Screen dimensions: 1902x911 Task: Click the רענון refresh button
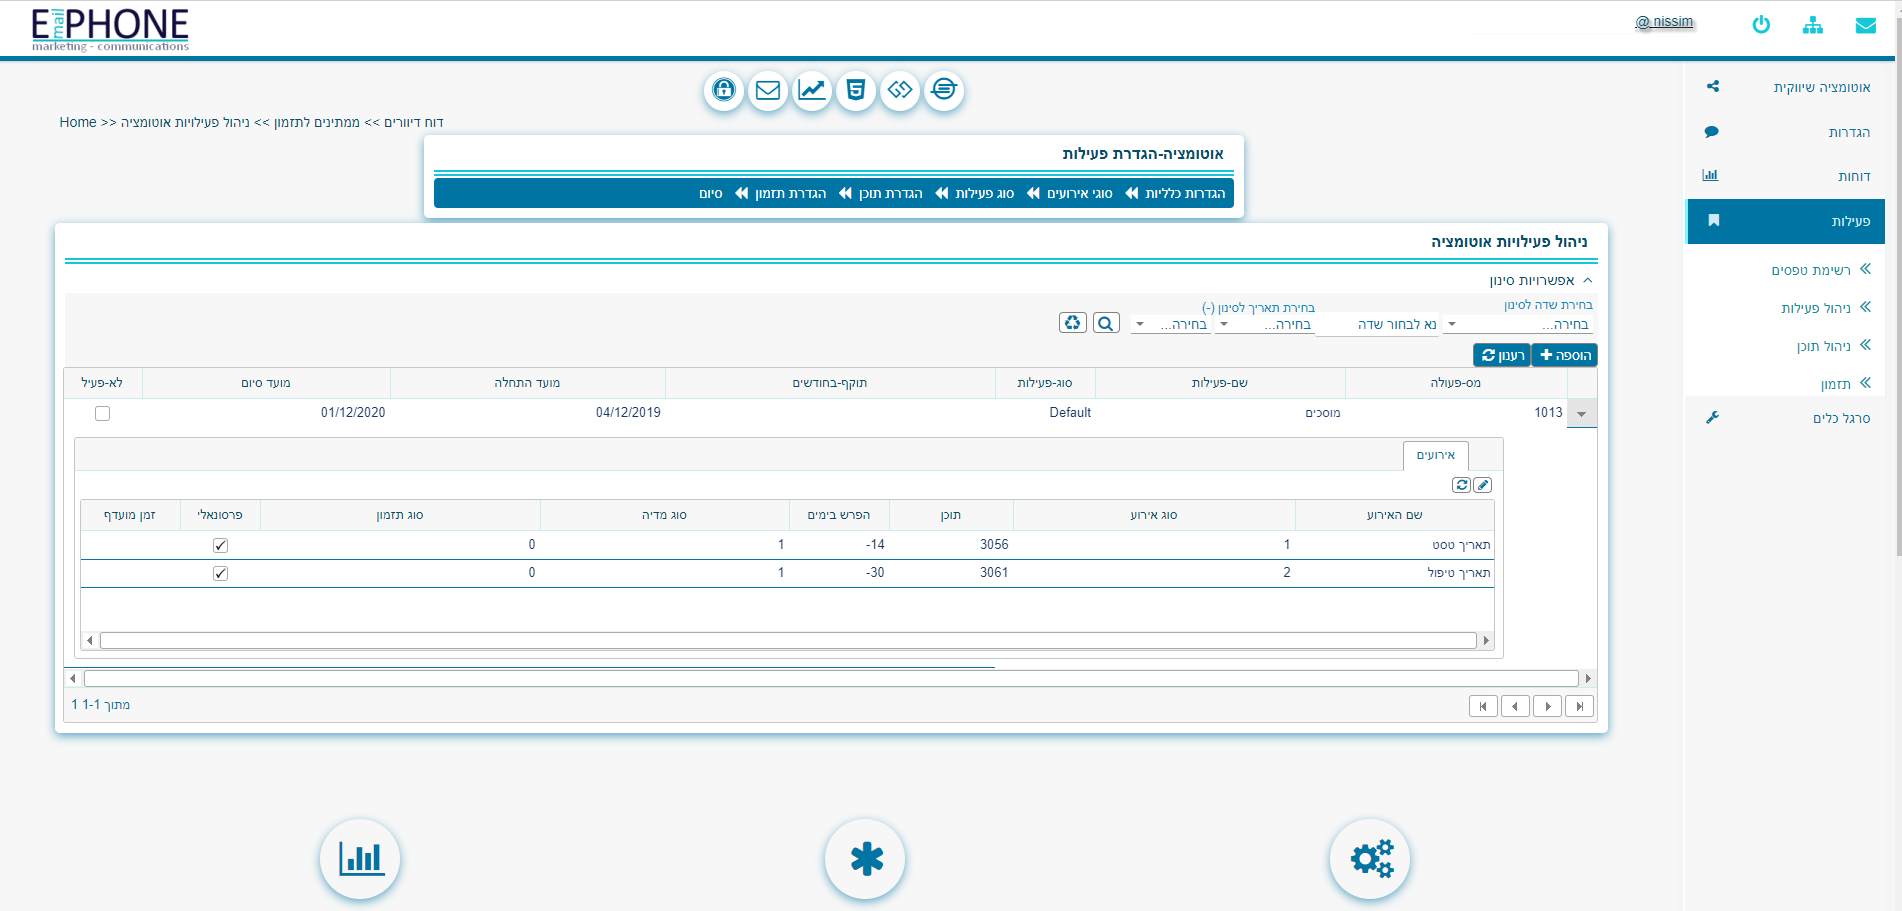click(x=1502, y=355)
